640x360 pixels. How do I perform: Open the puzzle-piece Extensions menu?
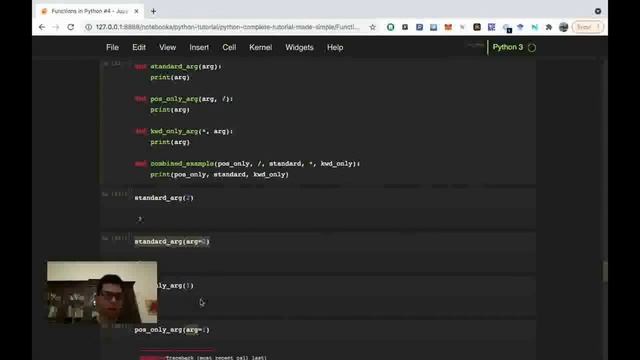pos(549,27)
